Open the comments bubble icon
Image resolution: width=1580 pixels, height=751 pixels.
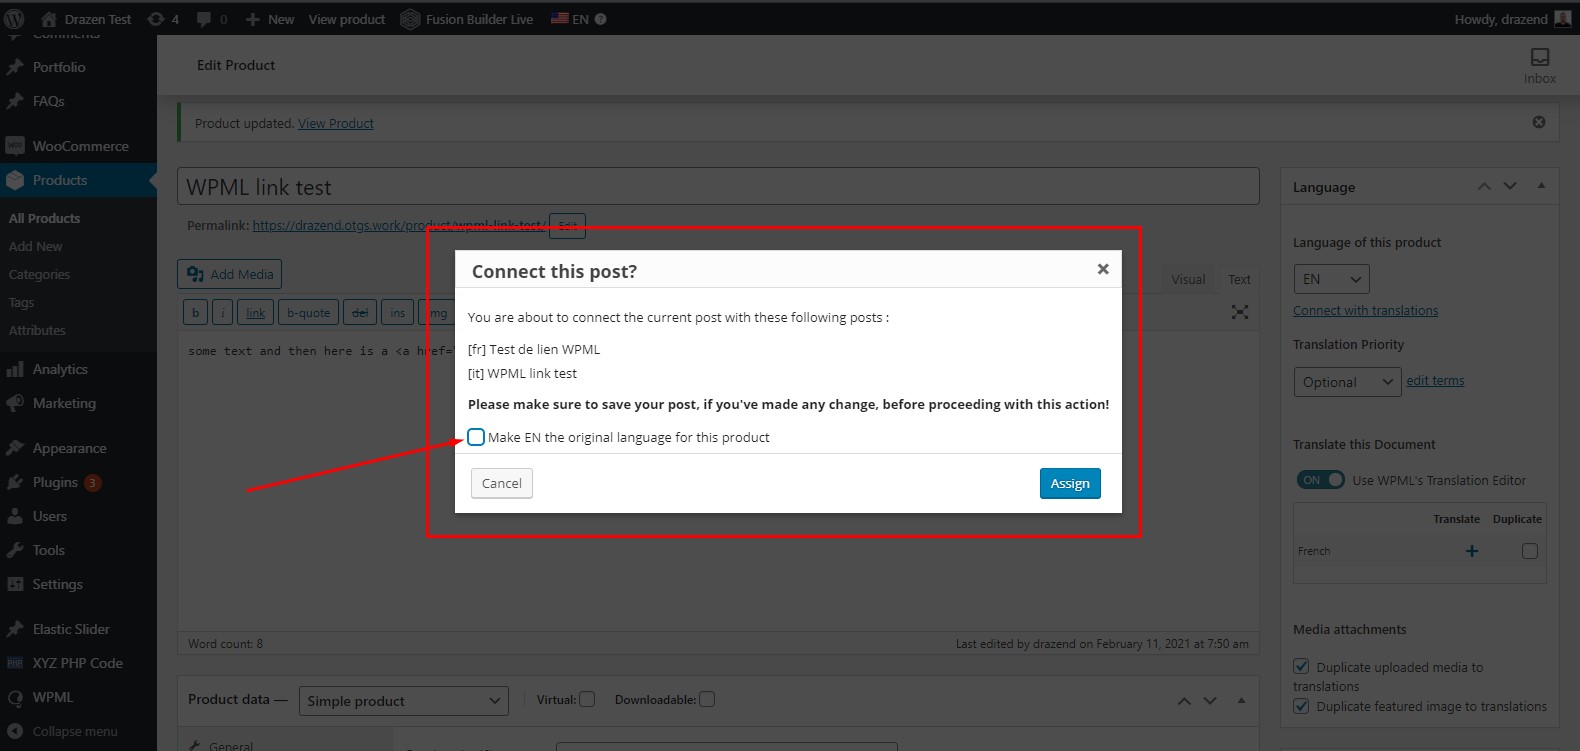pyautogui.click(x=204, y=19)
